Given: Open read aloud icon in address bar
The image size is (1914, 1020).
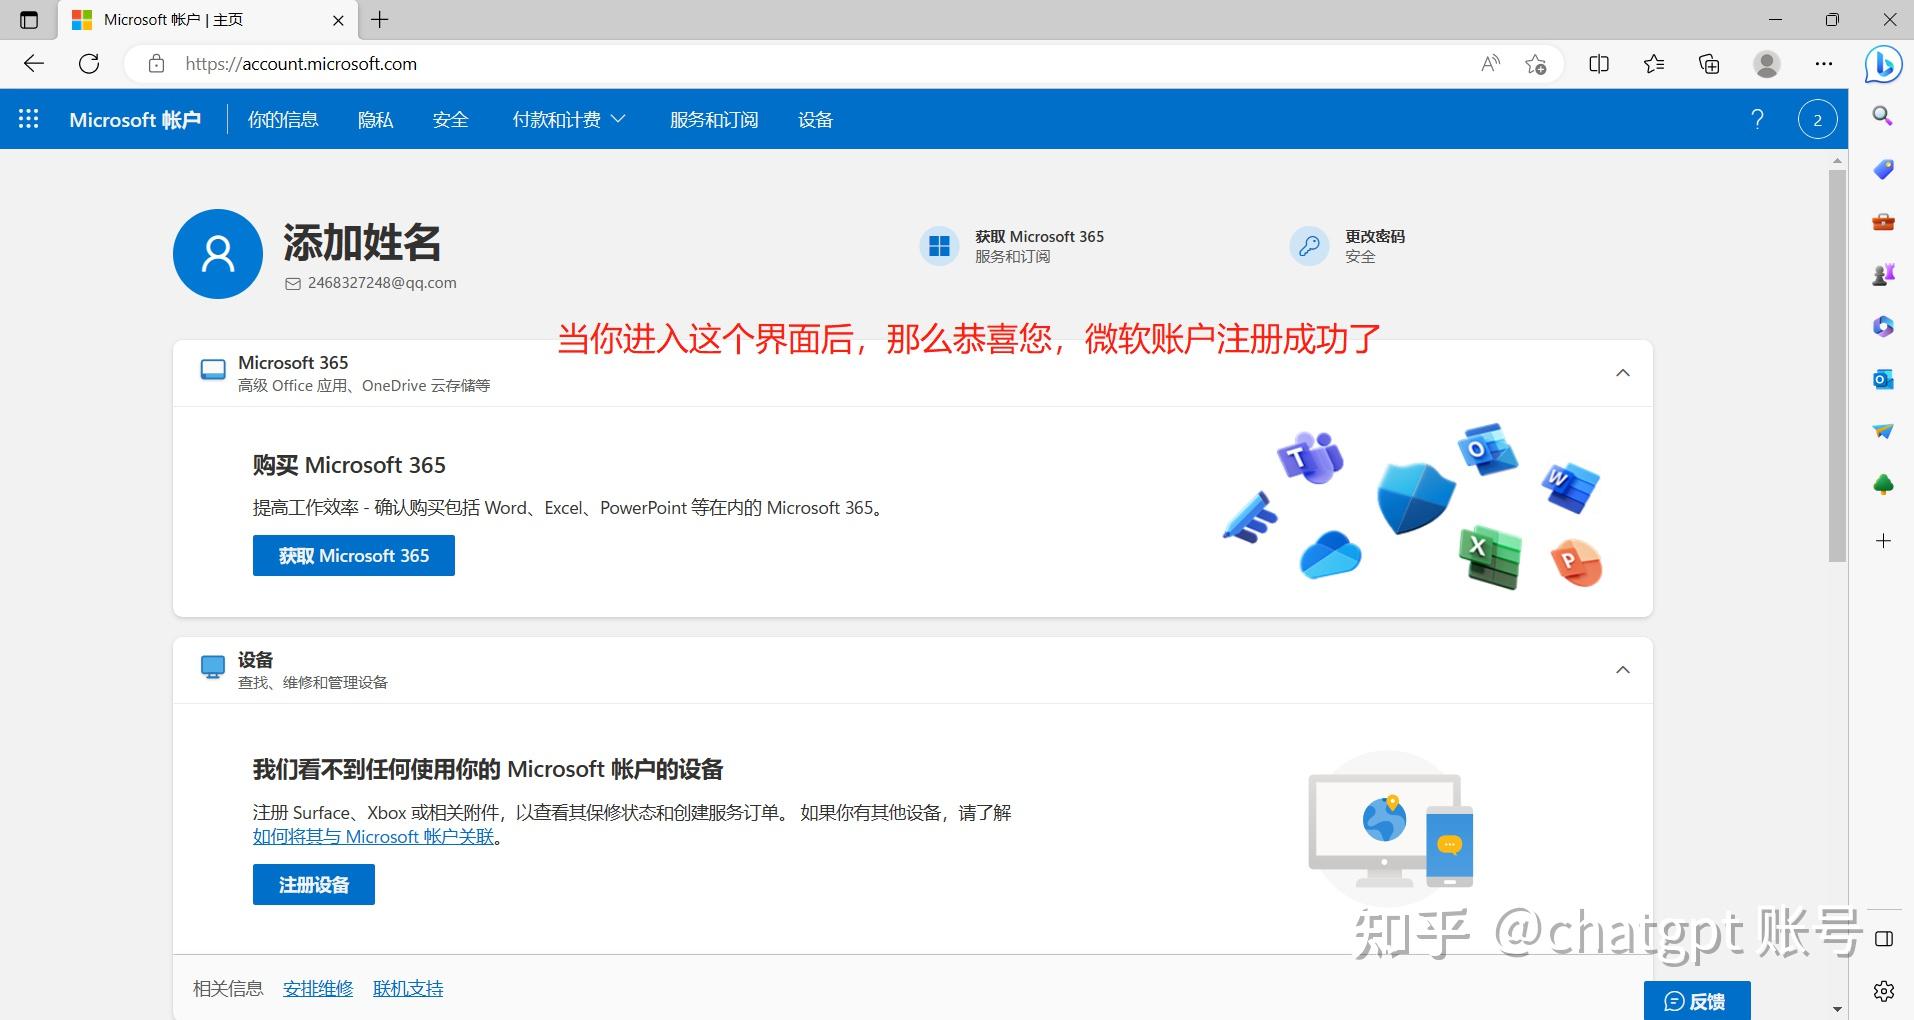Looking at the screenshot, I should point(1490,64).
